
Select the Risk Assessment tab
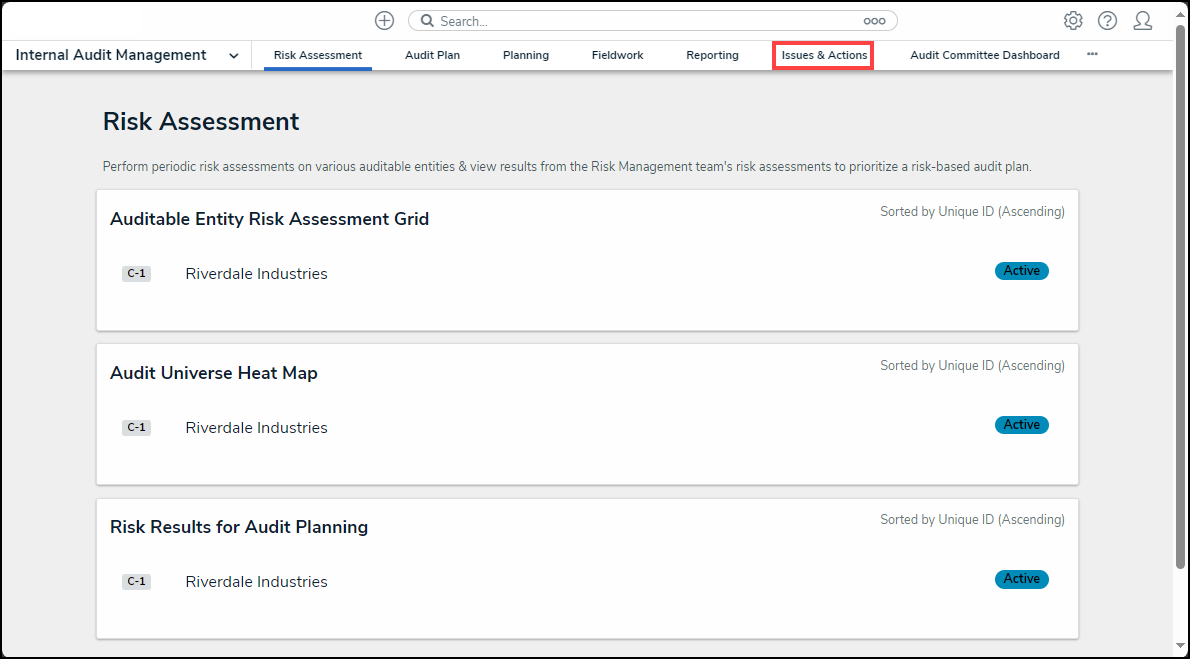pyautogui.click(x=317, y=55)
